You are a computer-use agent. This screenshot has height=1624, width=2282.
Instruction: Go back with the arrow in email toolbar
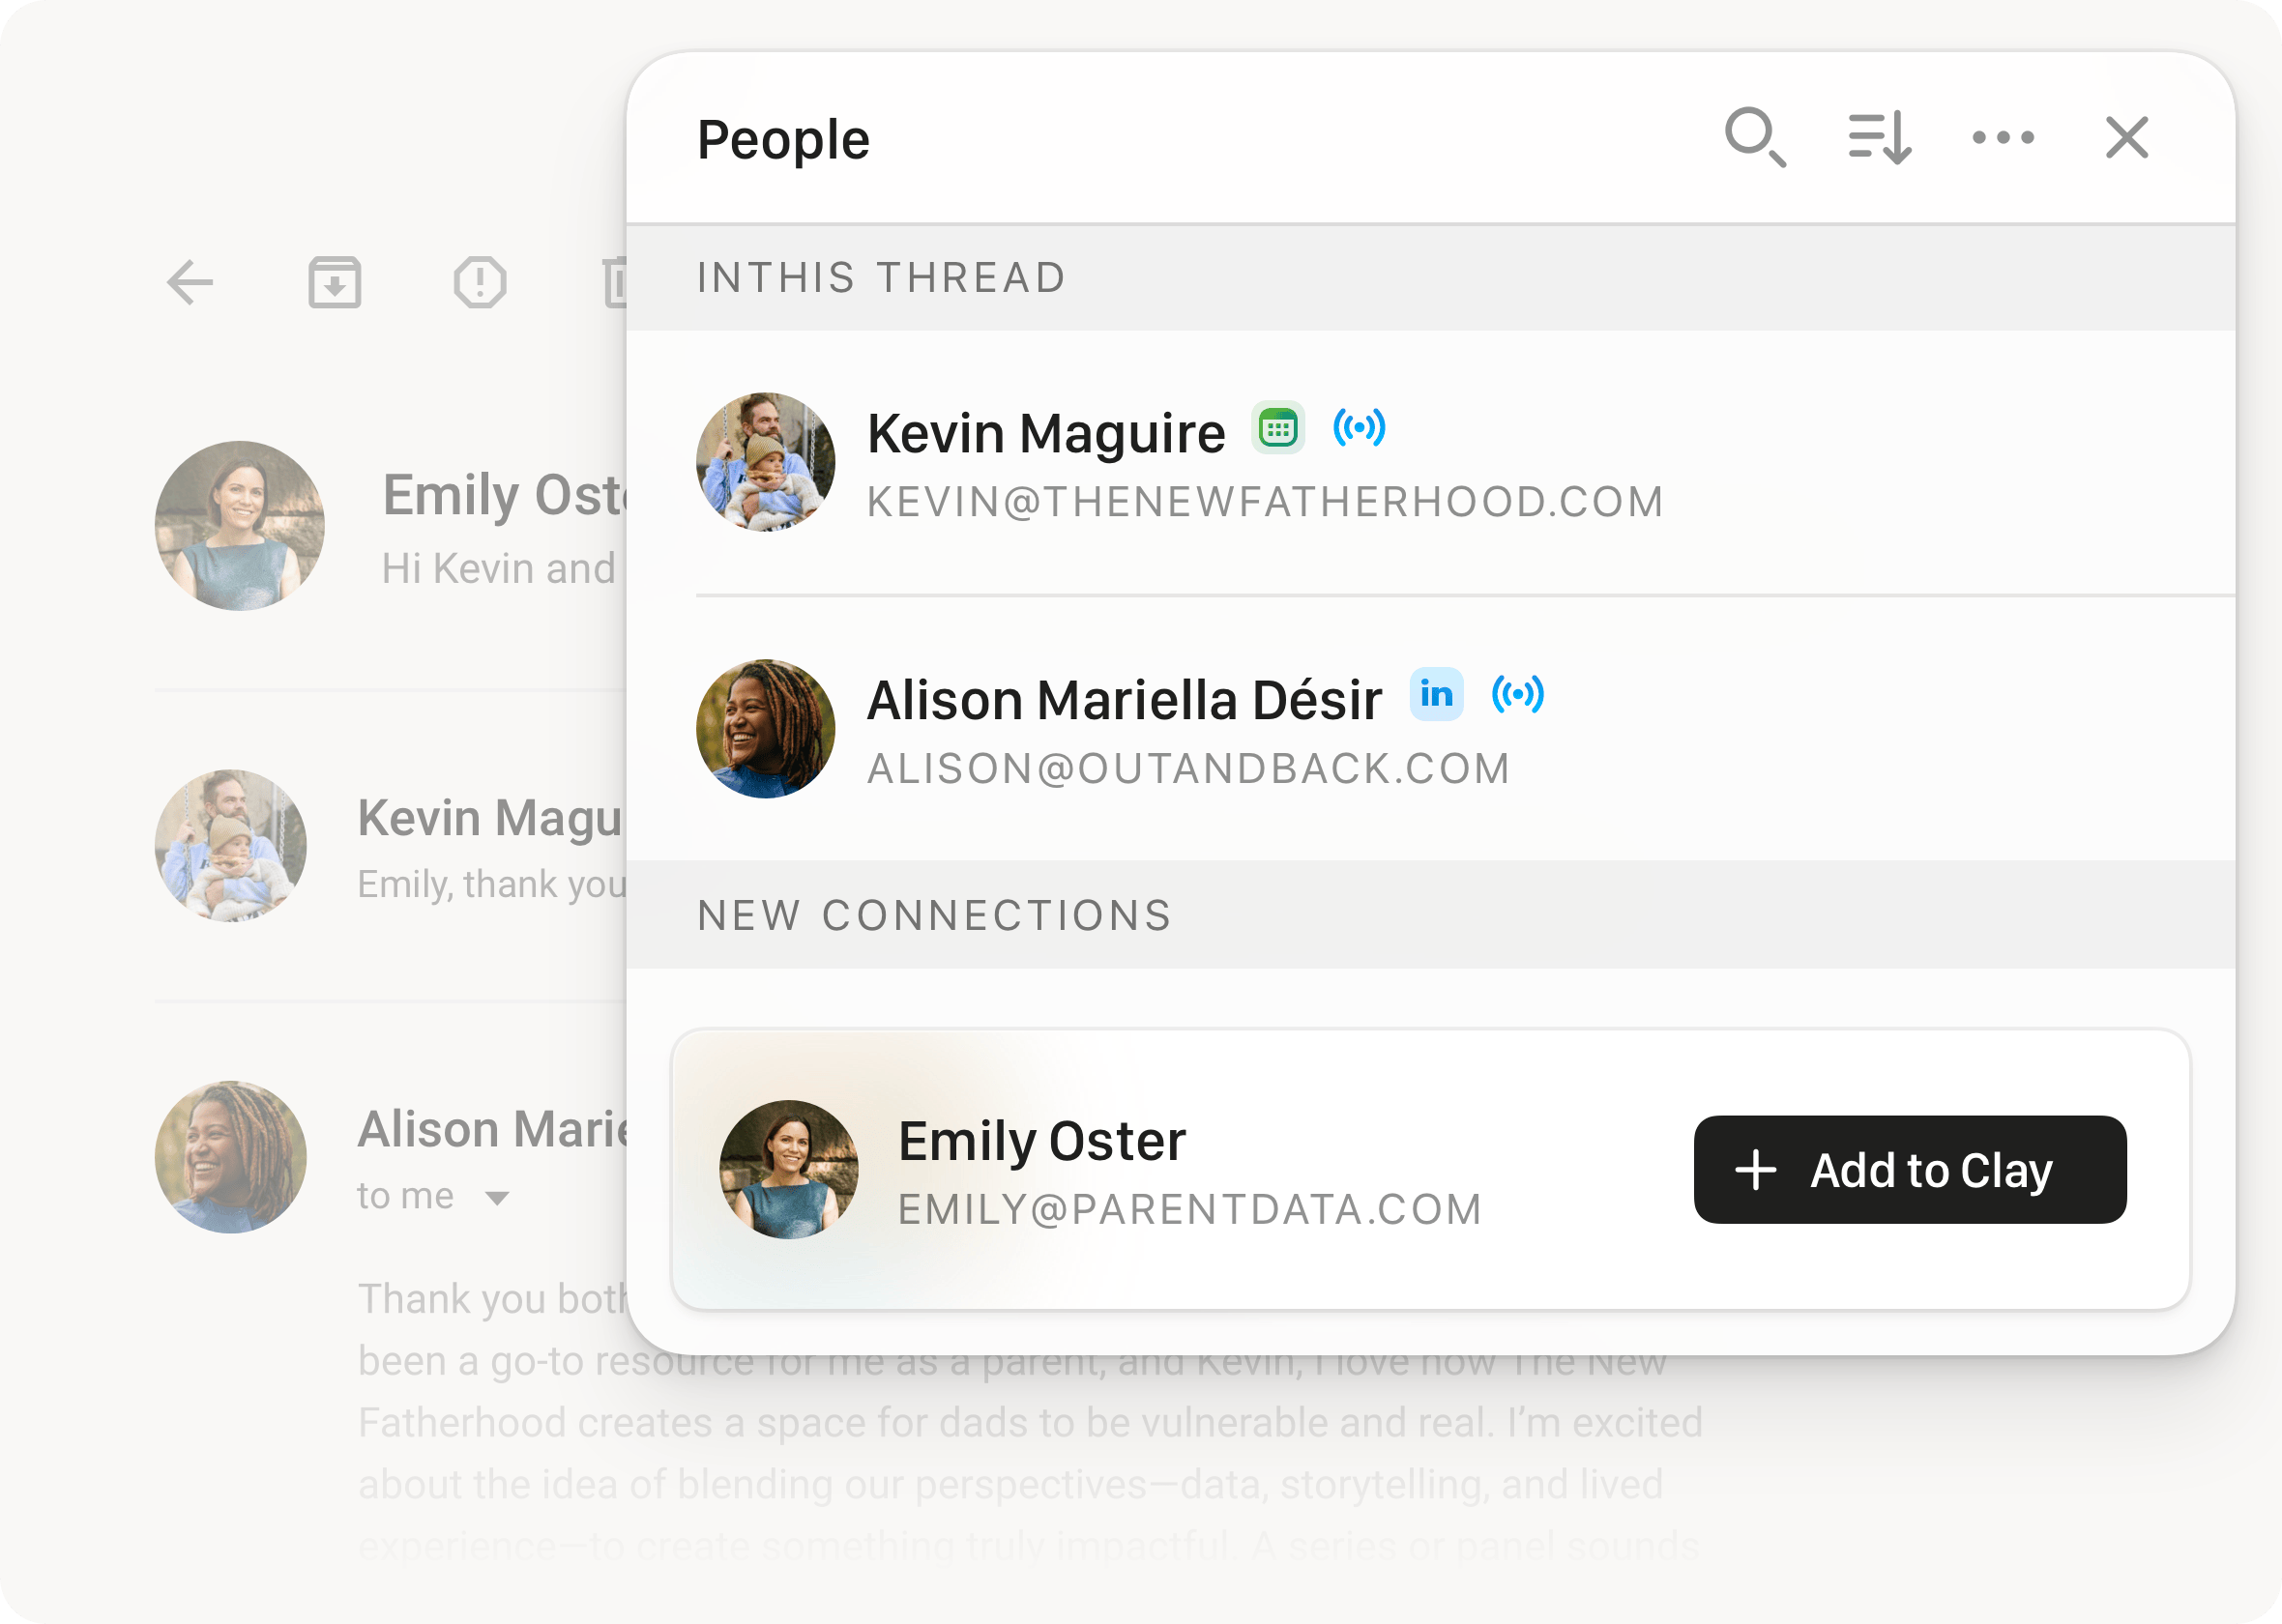tap(190, 282)
